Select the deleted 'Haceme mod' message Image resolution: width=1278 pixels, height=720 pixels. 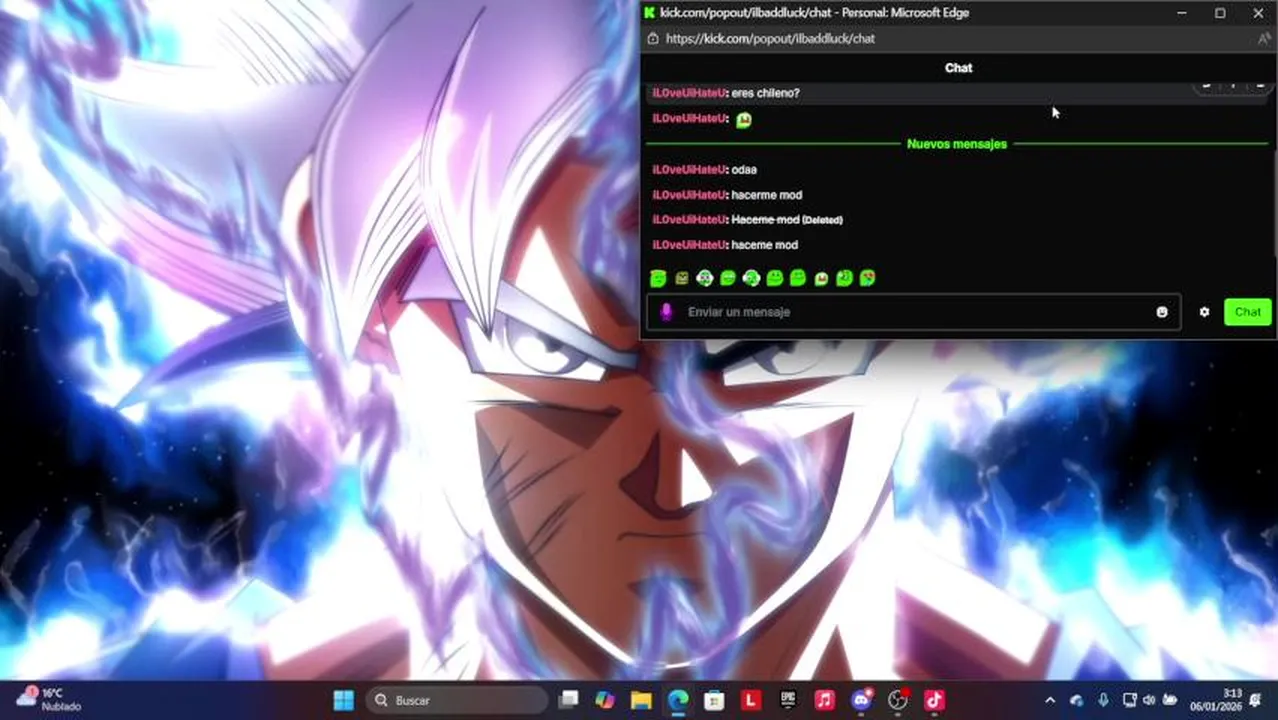pos(765,220)
